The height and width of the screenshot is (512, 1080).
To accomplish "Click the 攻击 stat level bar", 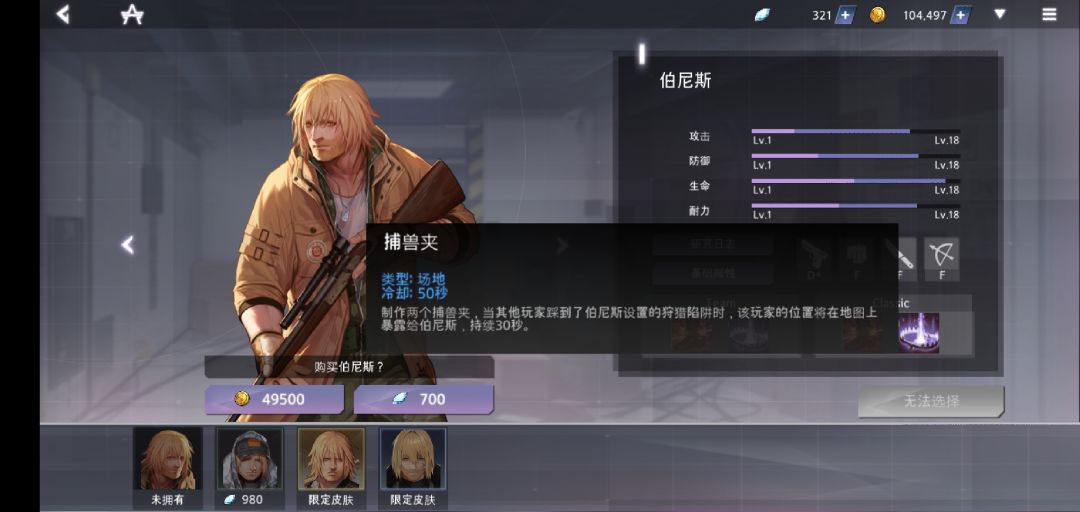I will pos(855,131).
